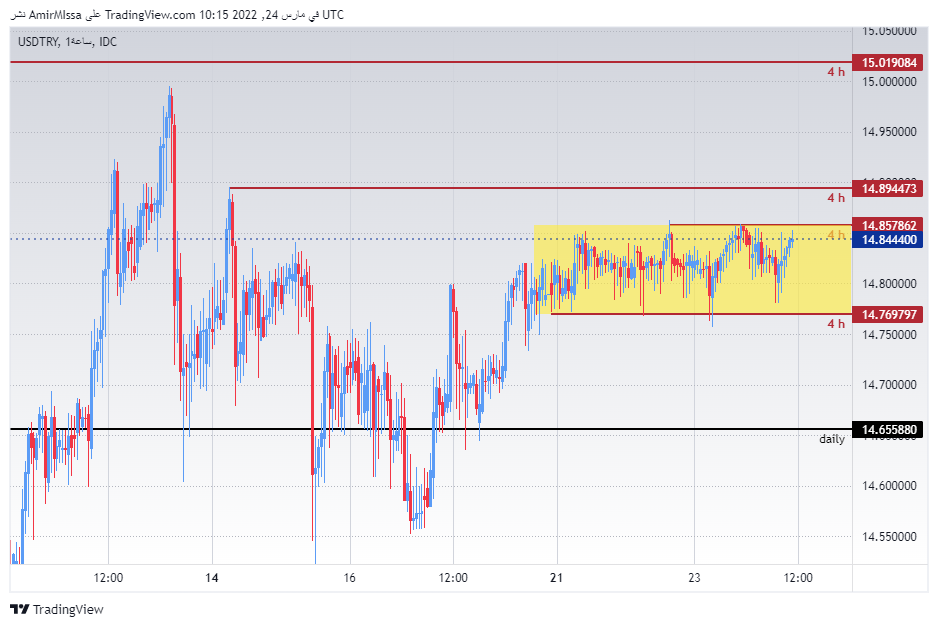Screen dimensions: 938x627
Task: Click the 15.019084 resistance price label
Action: (x=888, y=62)
